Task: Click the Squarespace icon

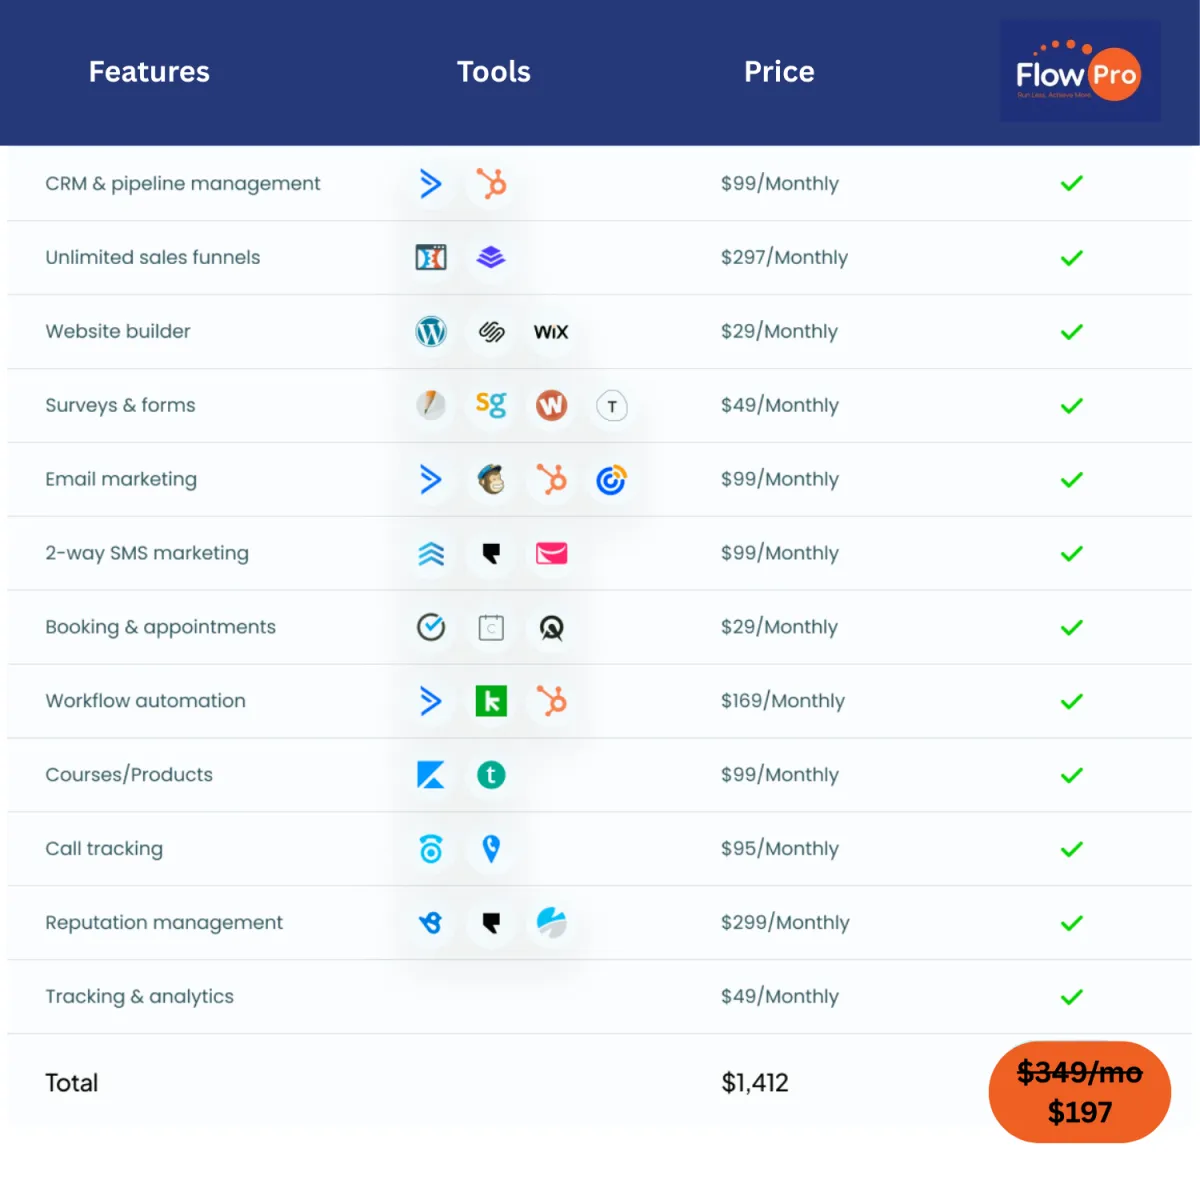Action: pyautogui.click(x=491, y=332)
